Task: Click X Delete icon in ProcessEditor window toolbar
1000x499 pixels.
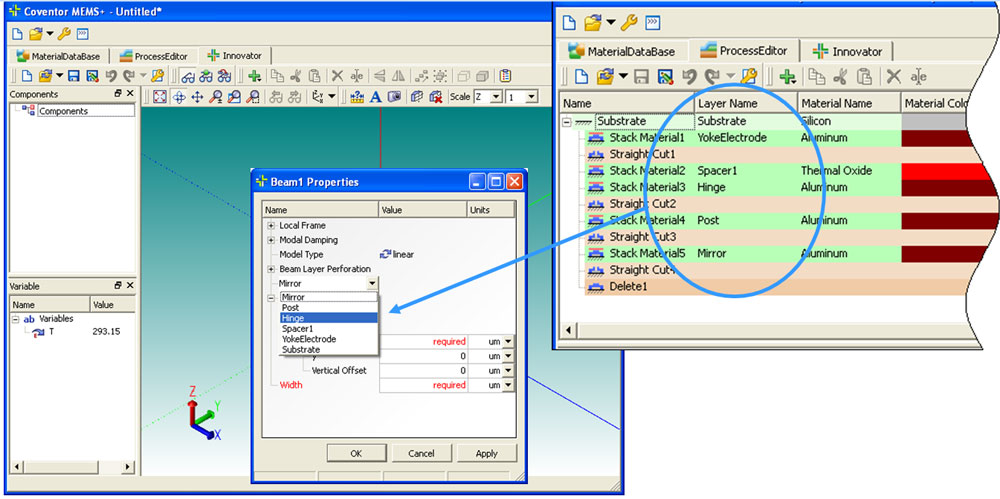Action: pos(893,77)
